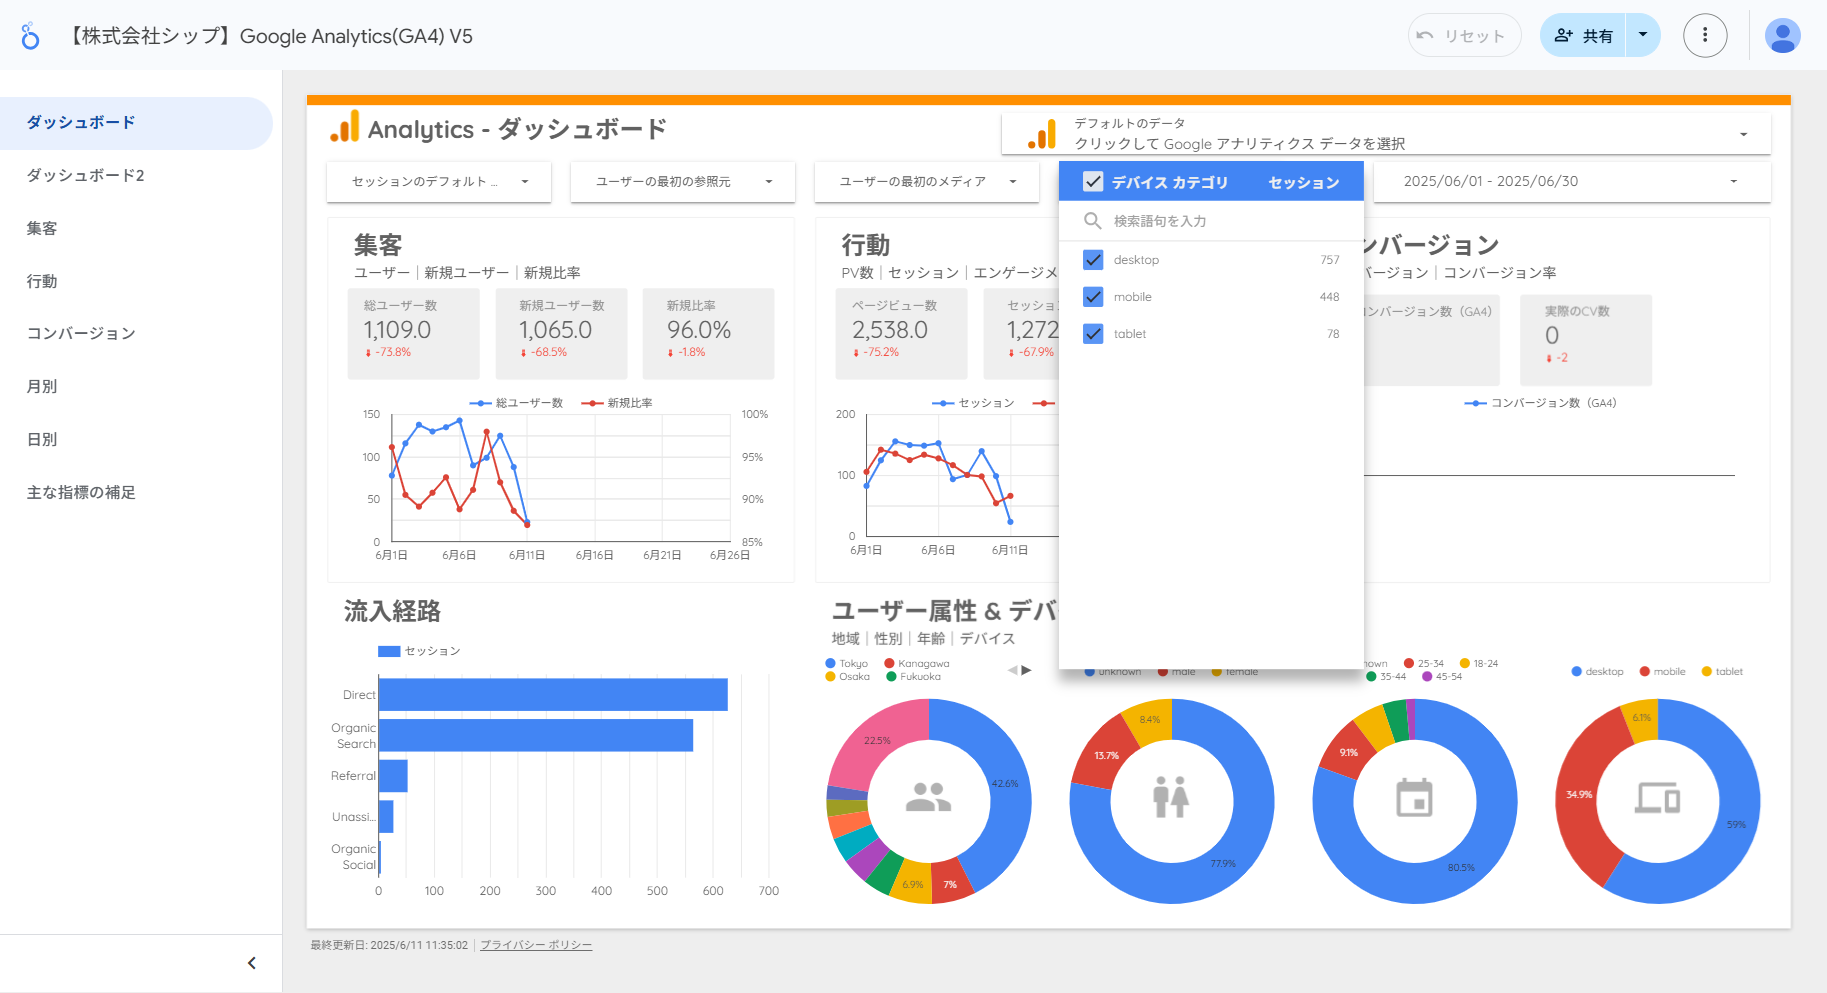
Task: Click the Osaka legend entry
Action: click(847, 676)
